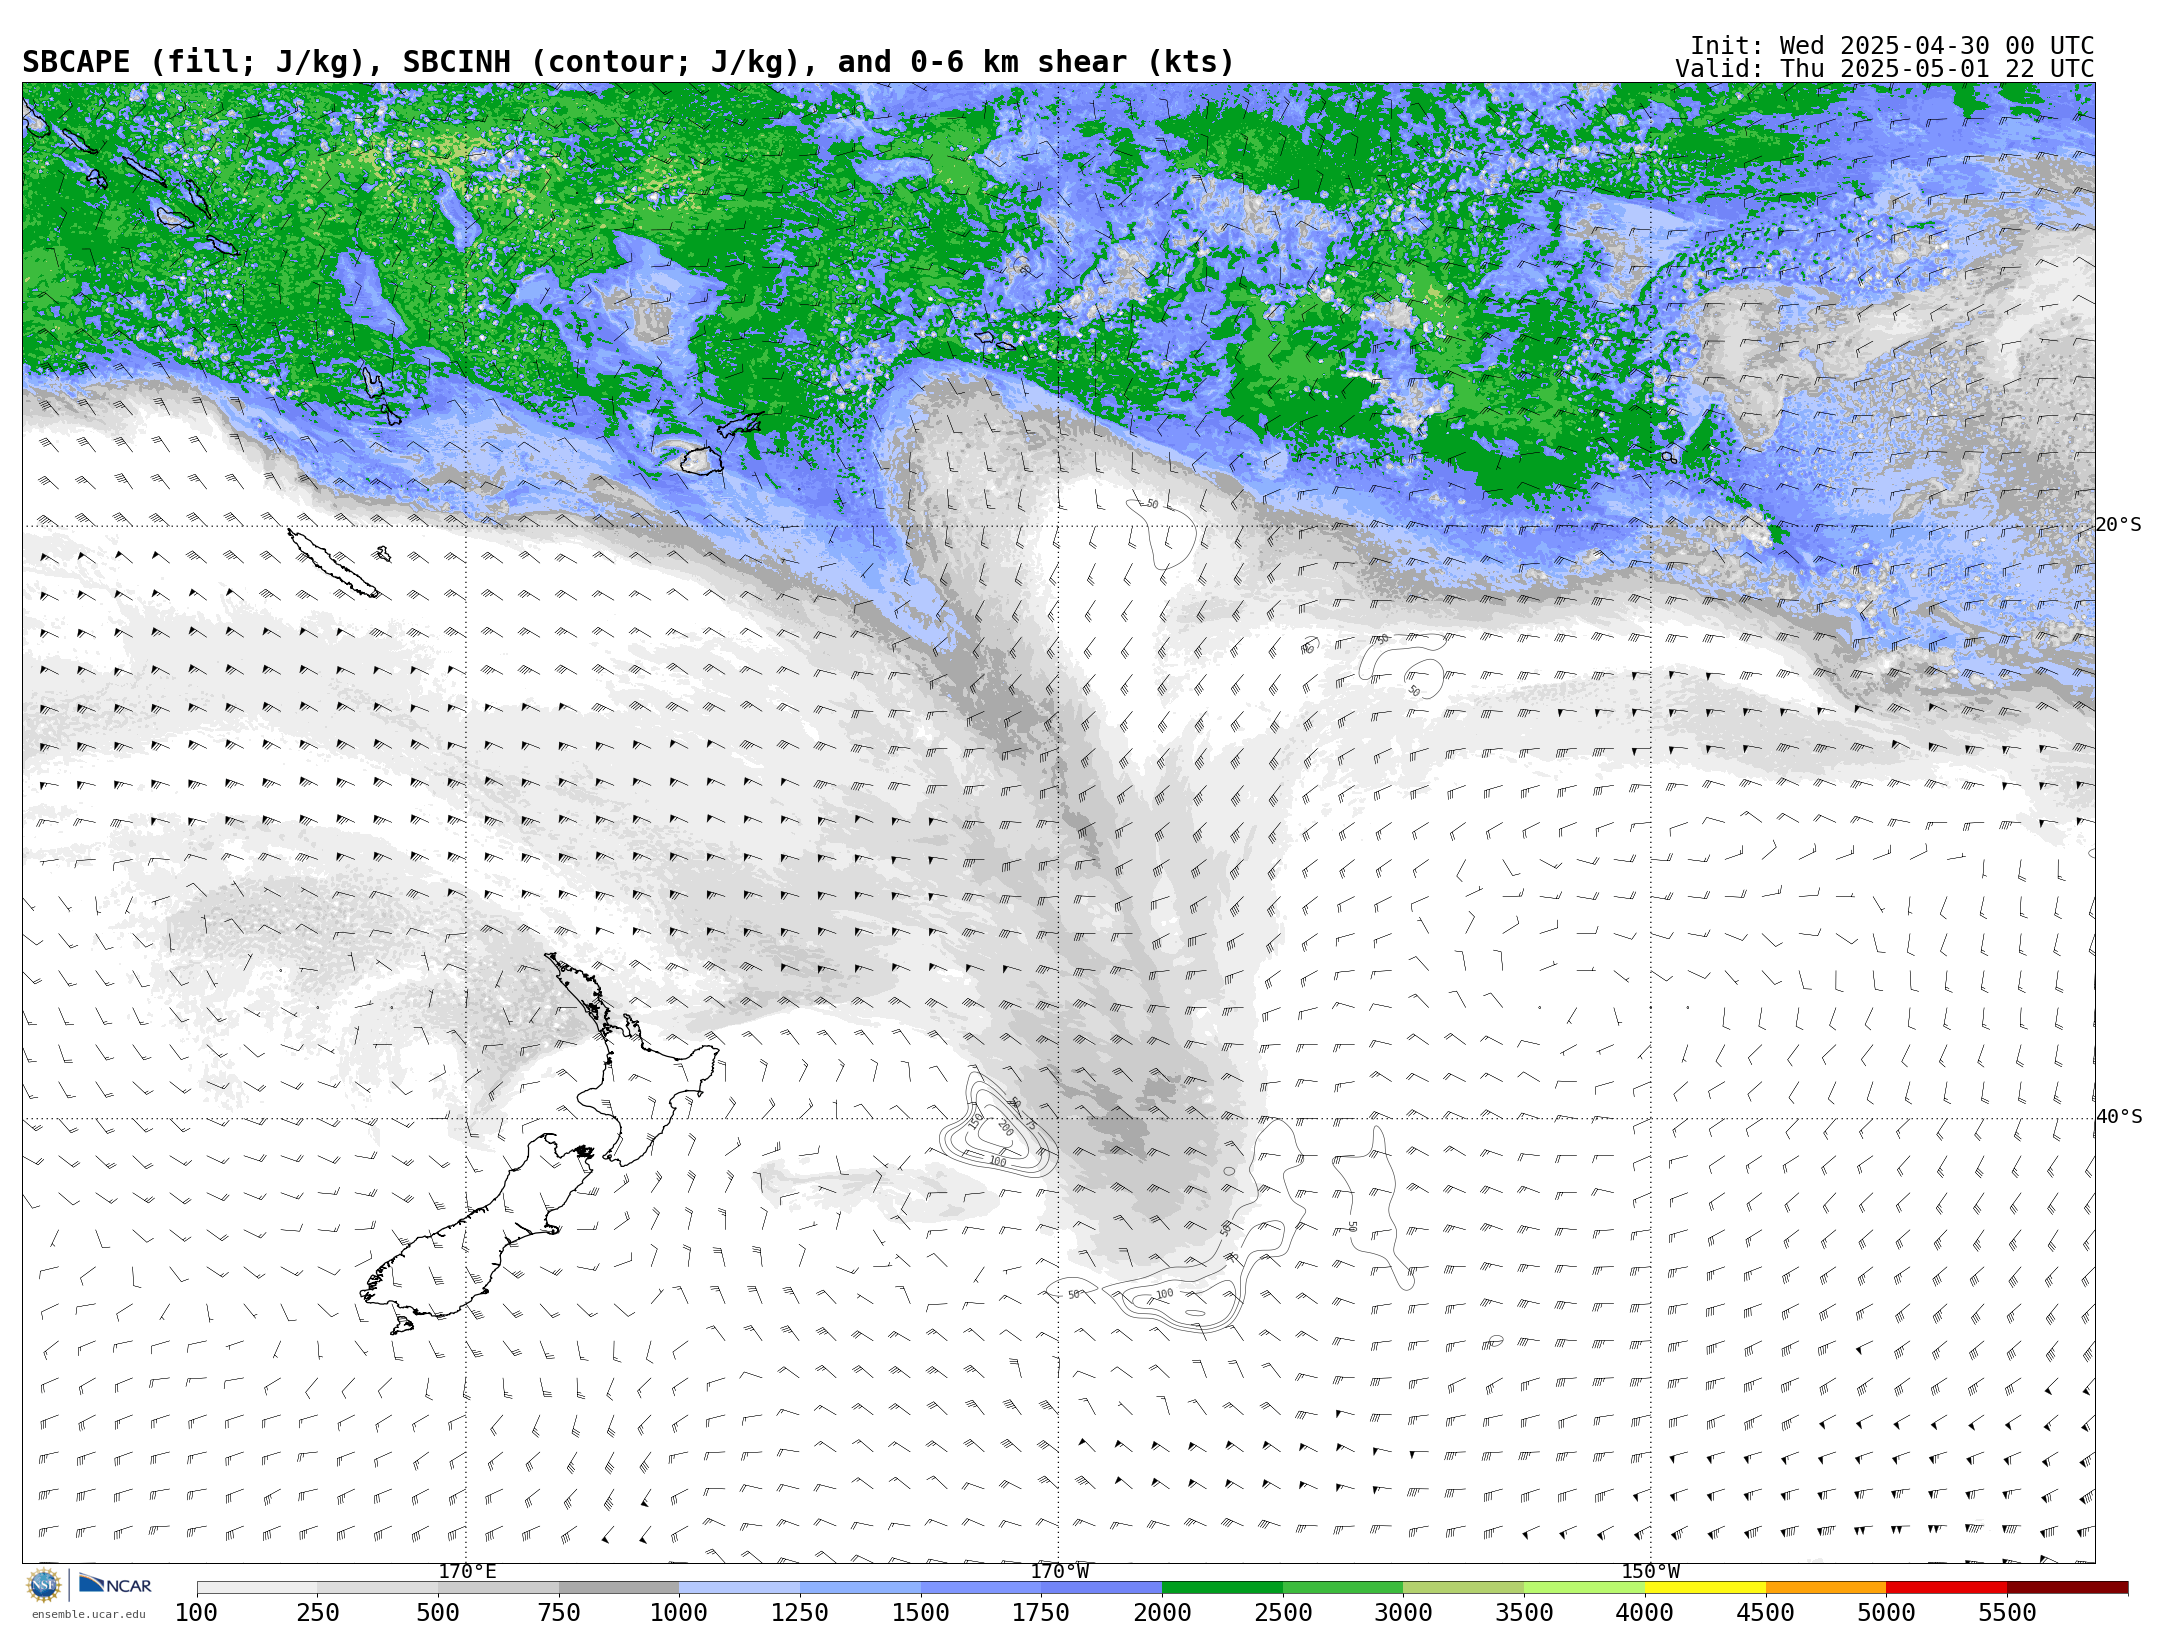Click the 5000 colorbar label
This screenshot has width=2160, height=1626.
click(1887, 1613)
